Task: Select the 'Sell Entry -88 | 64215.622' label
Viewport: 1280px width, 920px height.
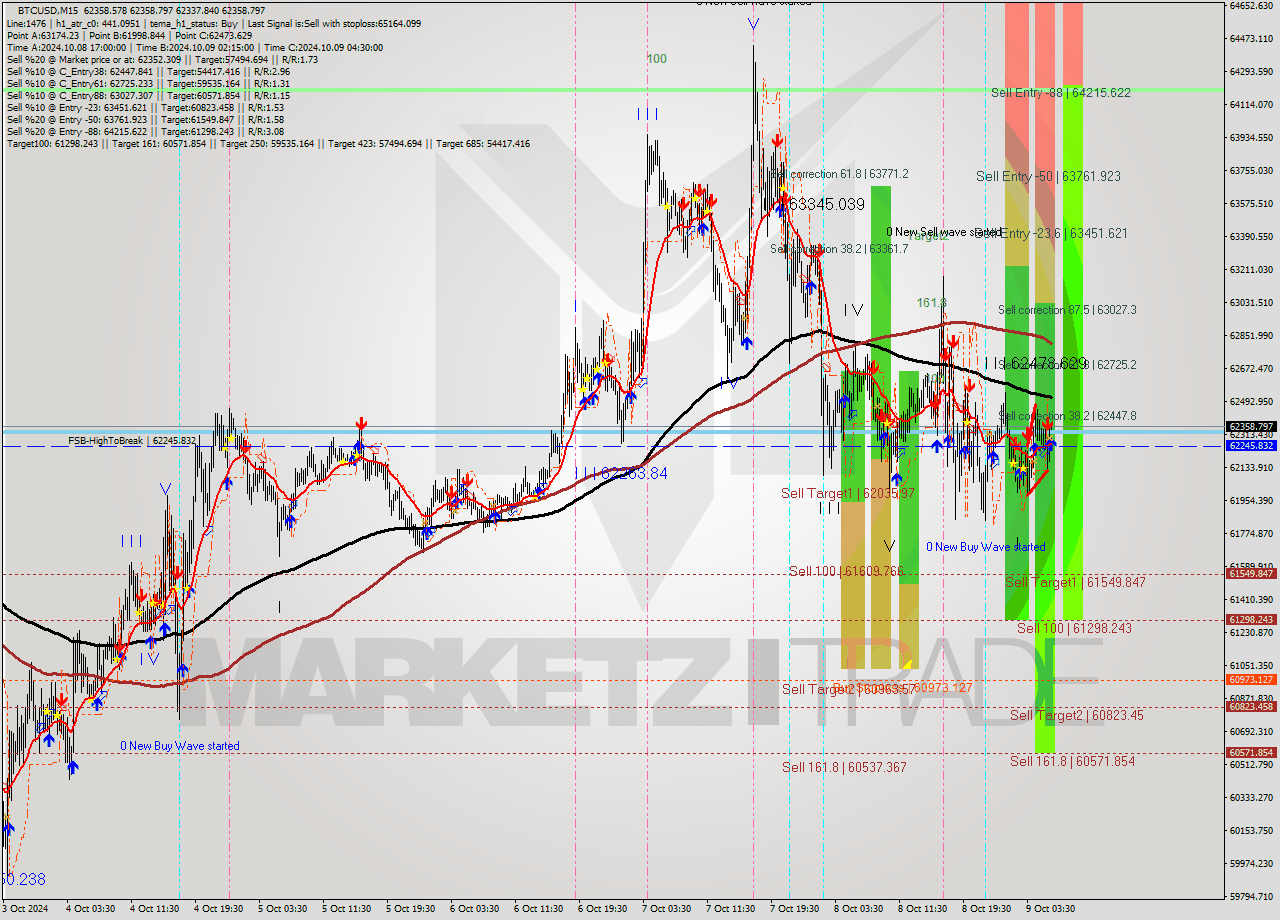Action: [x=1061, y=92]
